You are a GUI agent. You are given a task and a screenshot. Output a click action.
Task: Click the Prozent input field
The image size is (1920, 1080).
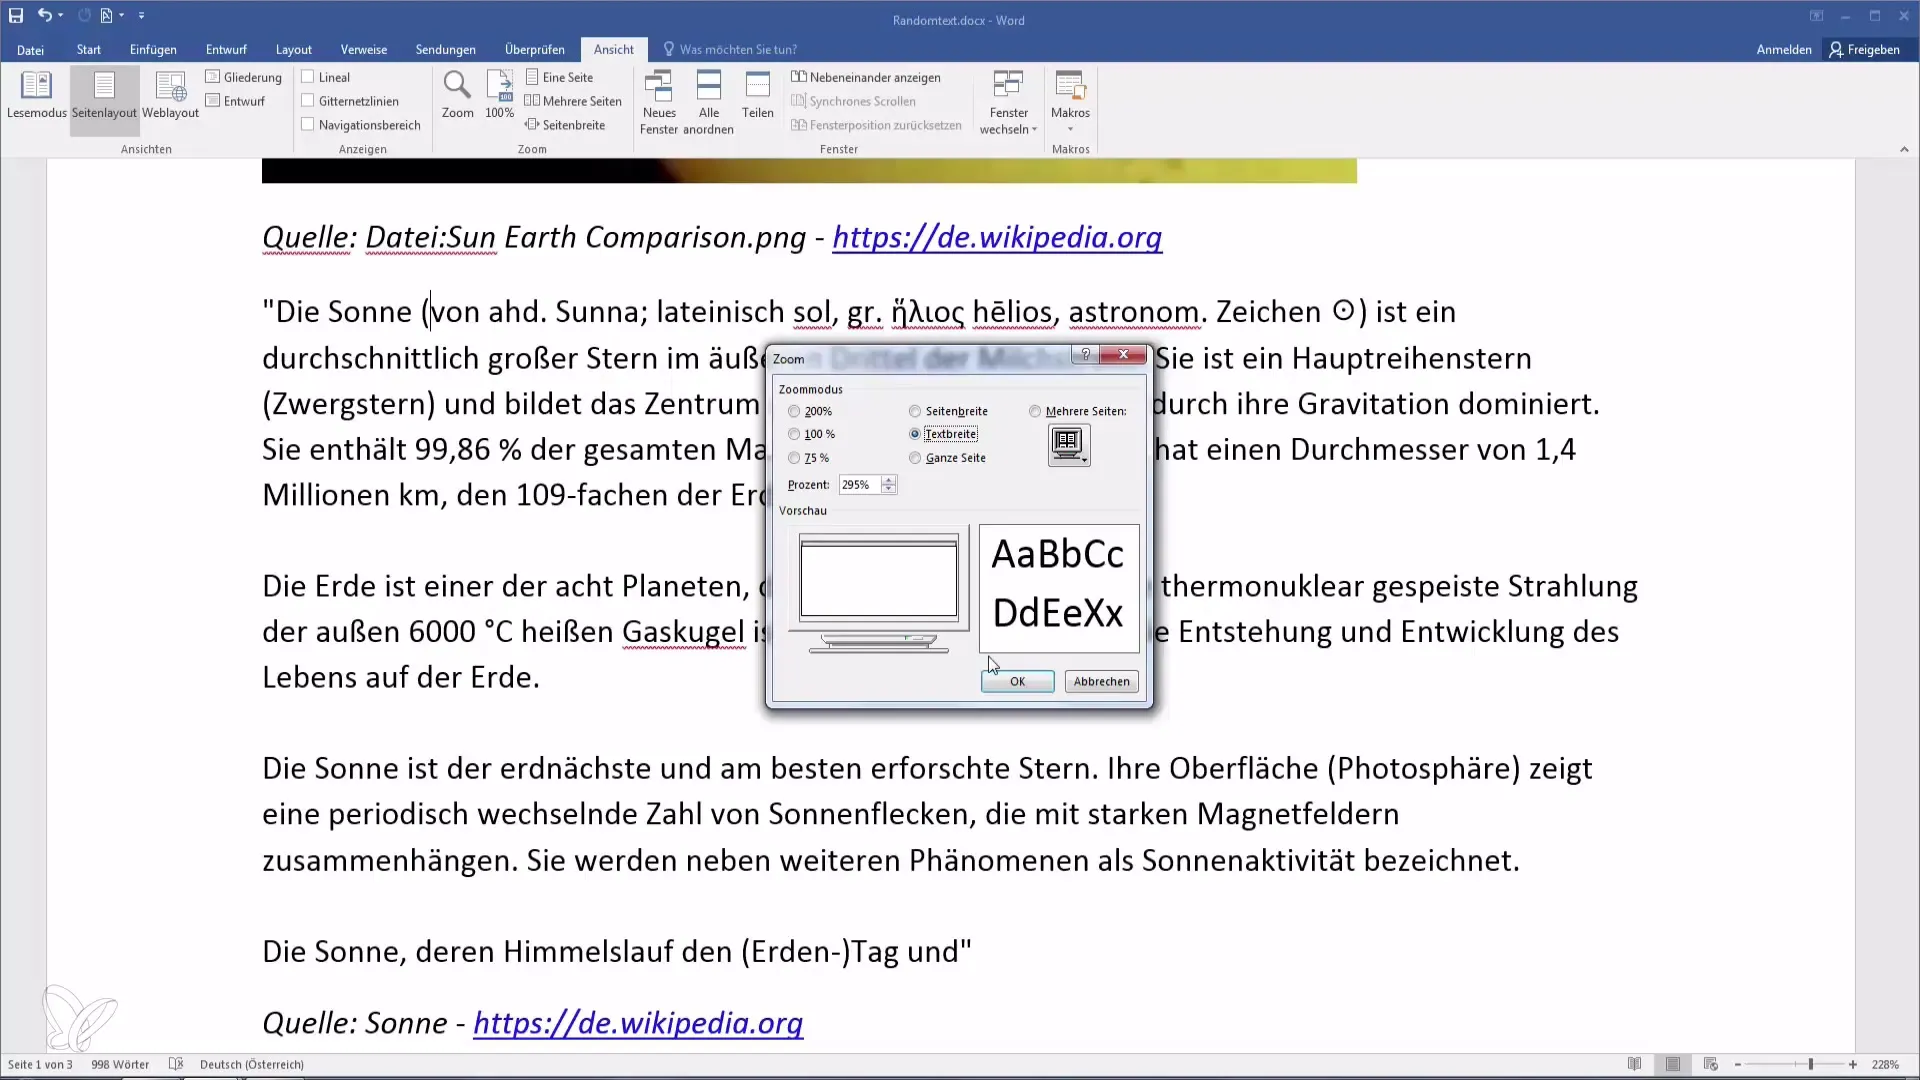859,484
